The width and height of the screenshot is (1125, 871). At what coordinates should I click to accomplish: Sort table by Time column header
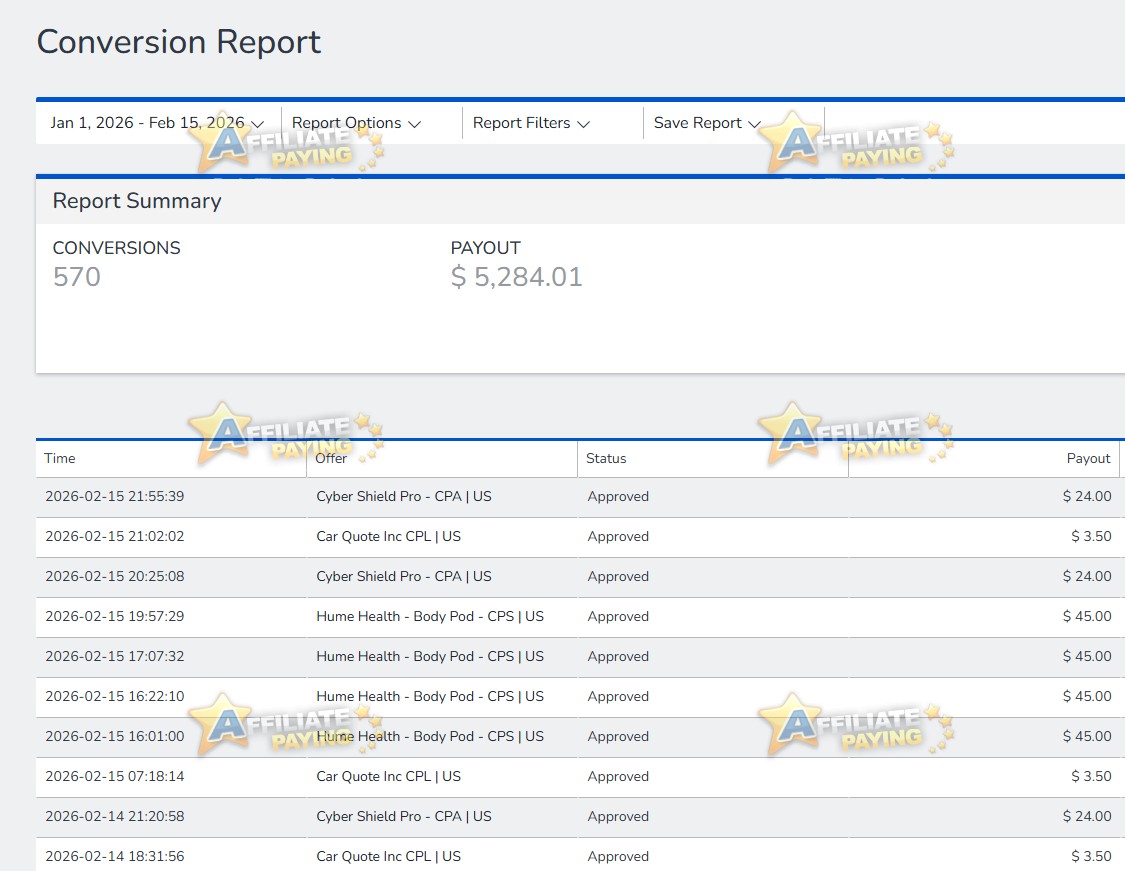tap(60, 458)
